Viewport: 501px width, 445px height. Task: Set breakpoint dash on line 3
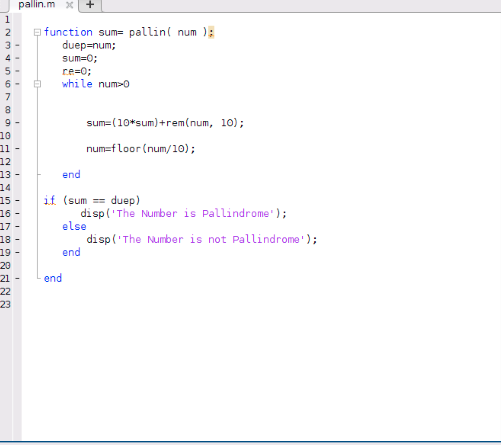17,45
